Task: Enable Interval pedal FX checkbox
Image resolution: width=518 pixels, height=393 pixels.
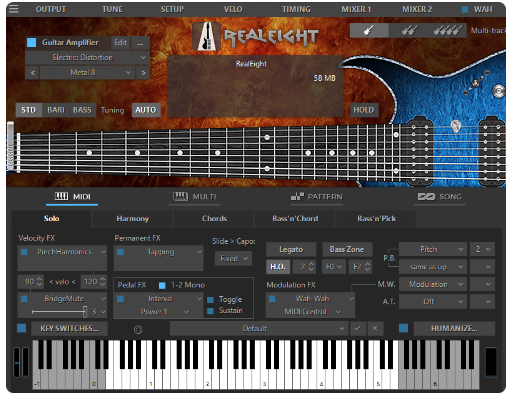Action: [120, 299]
